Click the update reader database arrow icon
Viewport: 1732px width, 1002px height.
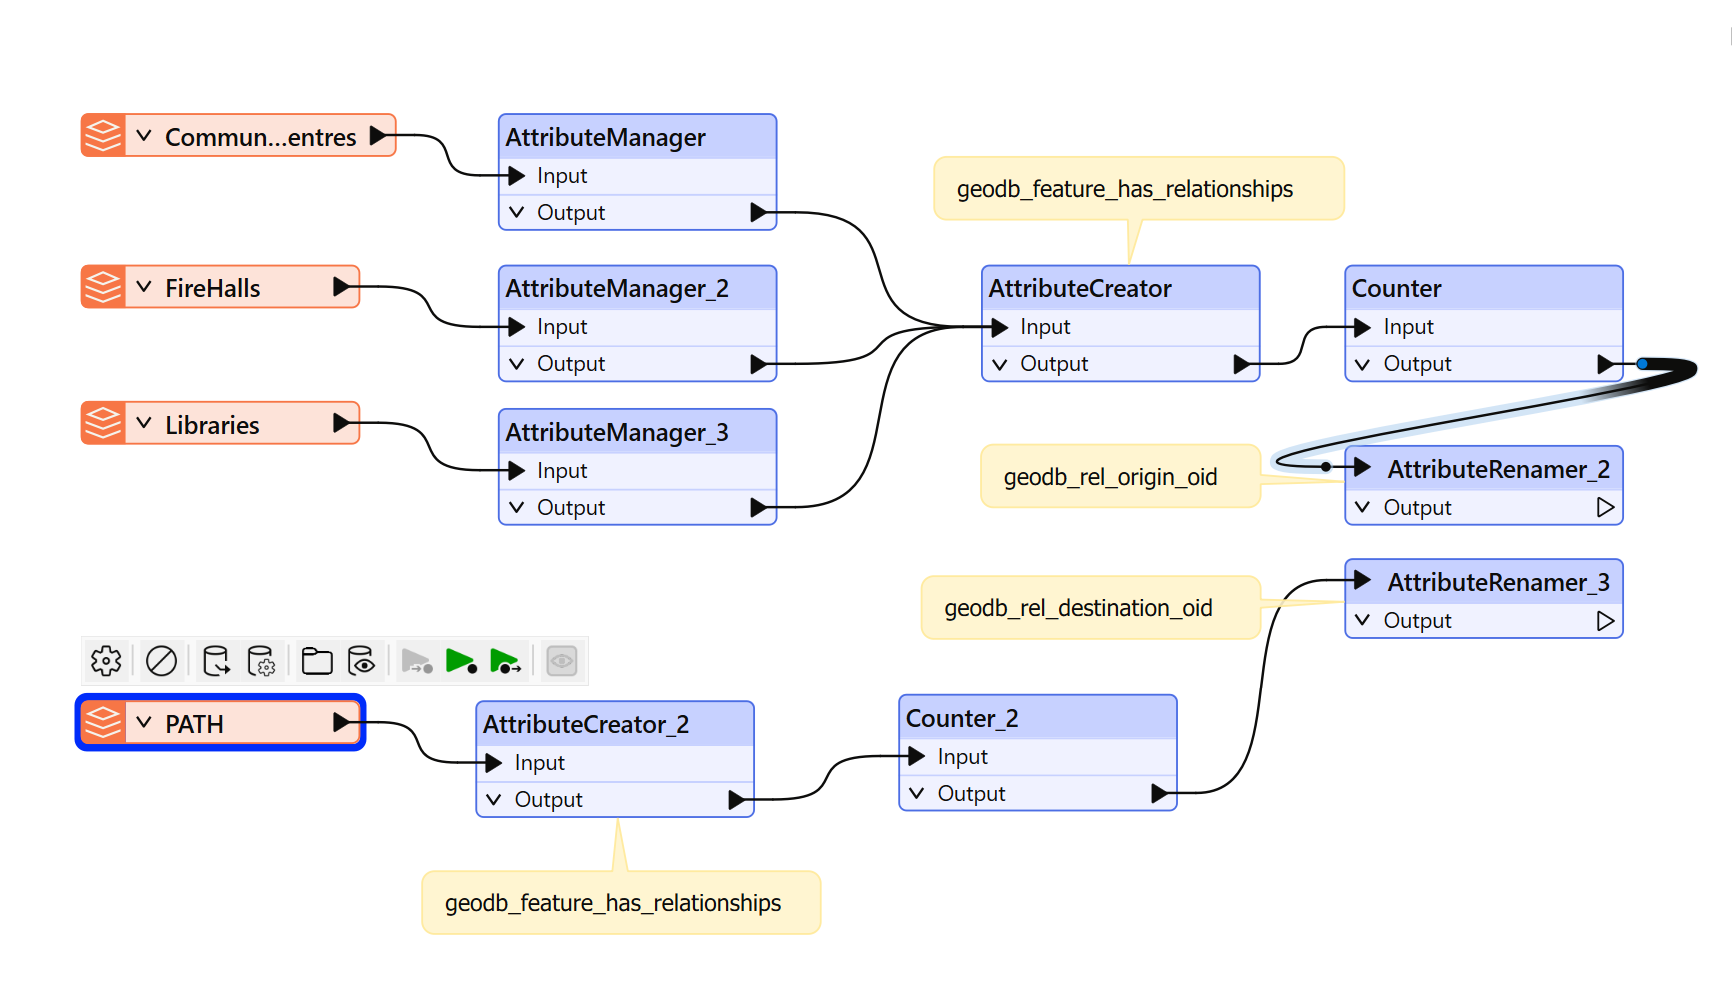216,661
